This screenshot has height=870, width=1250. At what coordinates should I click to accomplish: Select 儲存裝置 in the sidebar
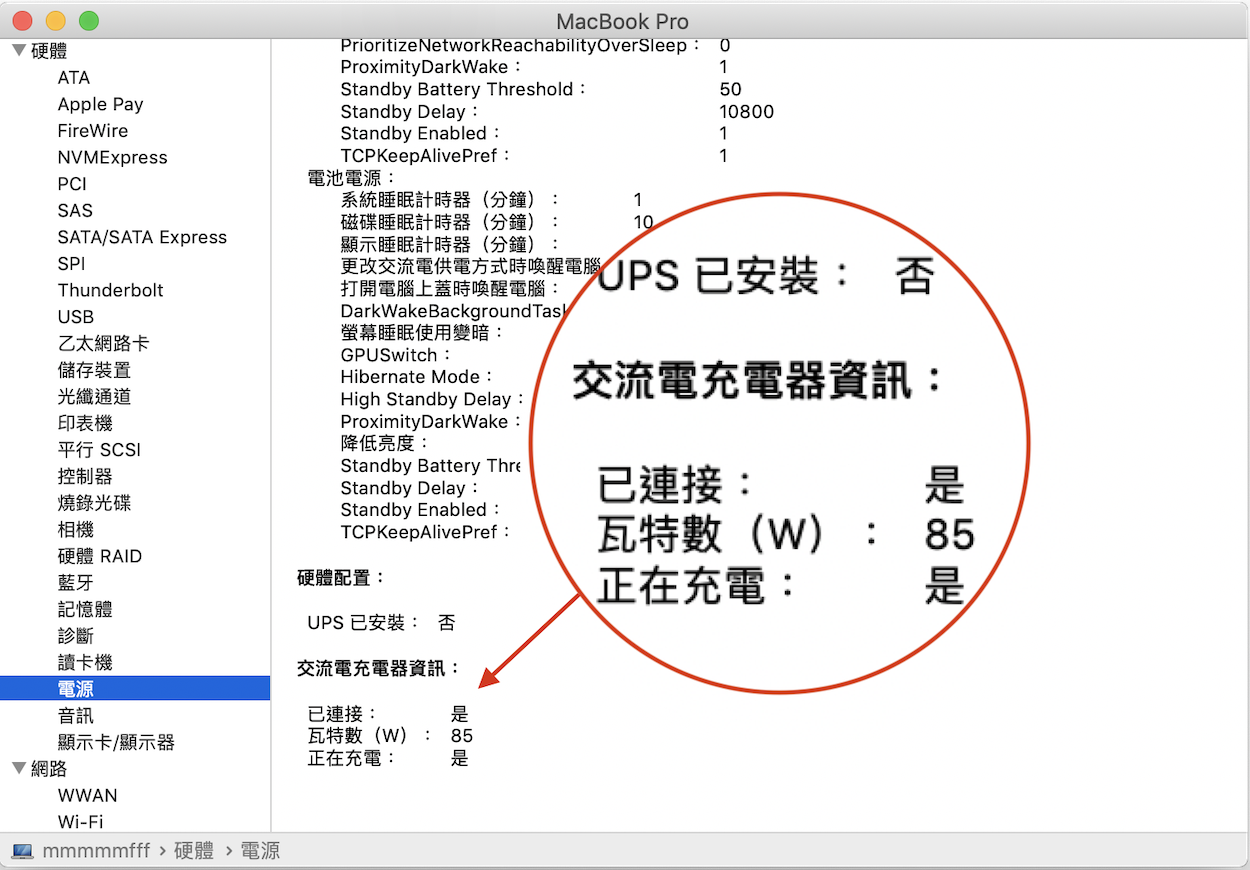point(94,370)
